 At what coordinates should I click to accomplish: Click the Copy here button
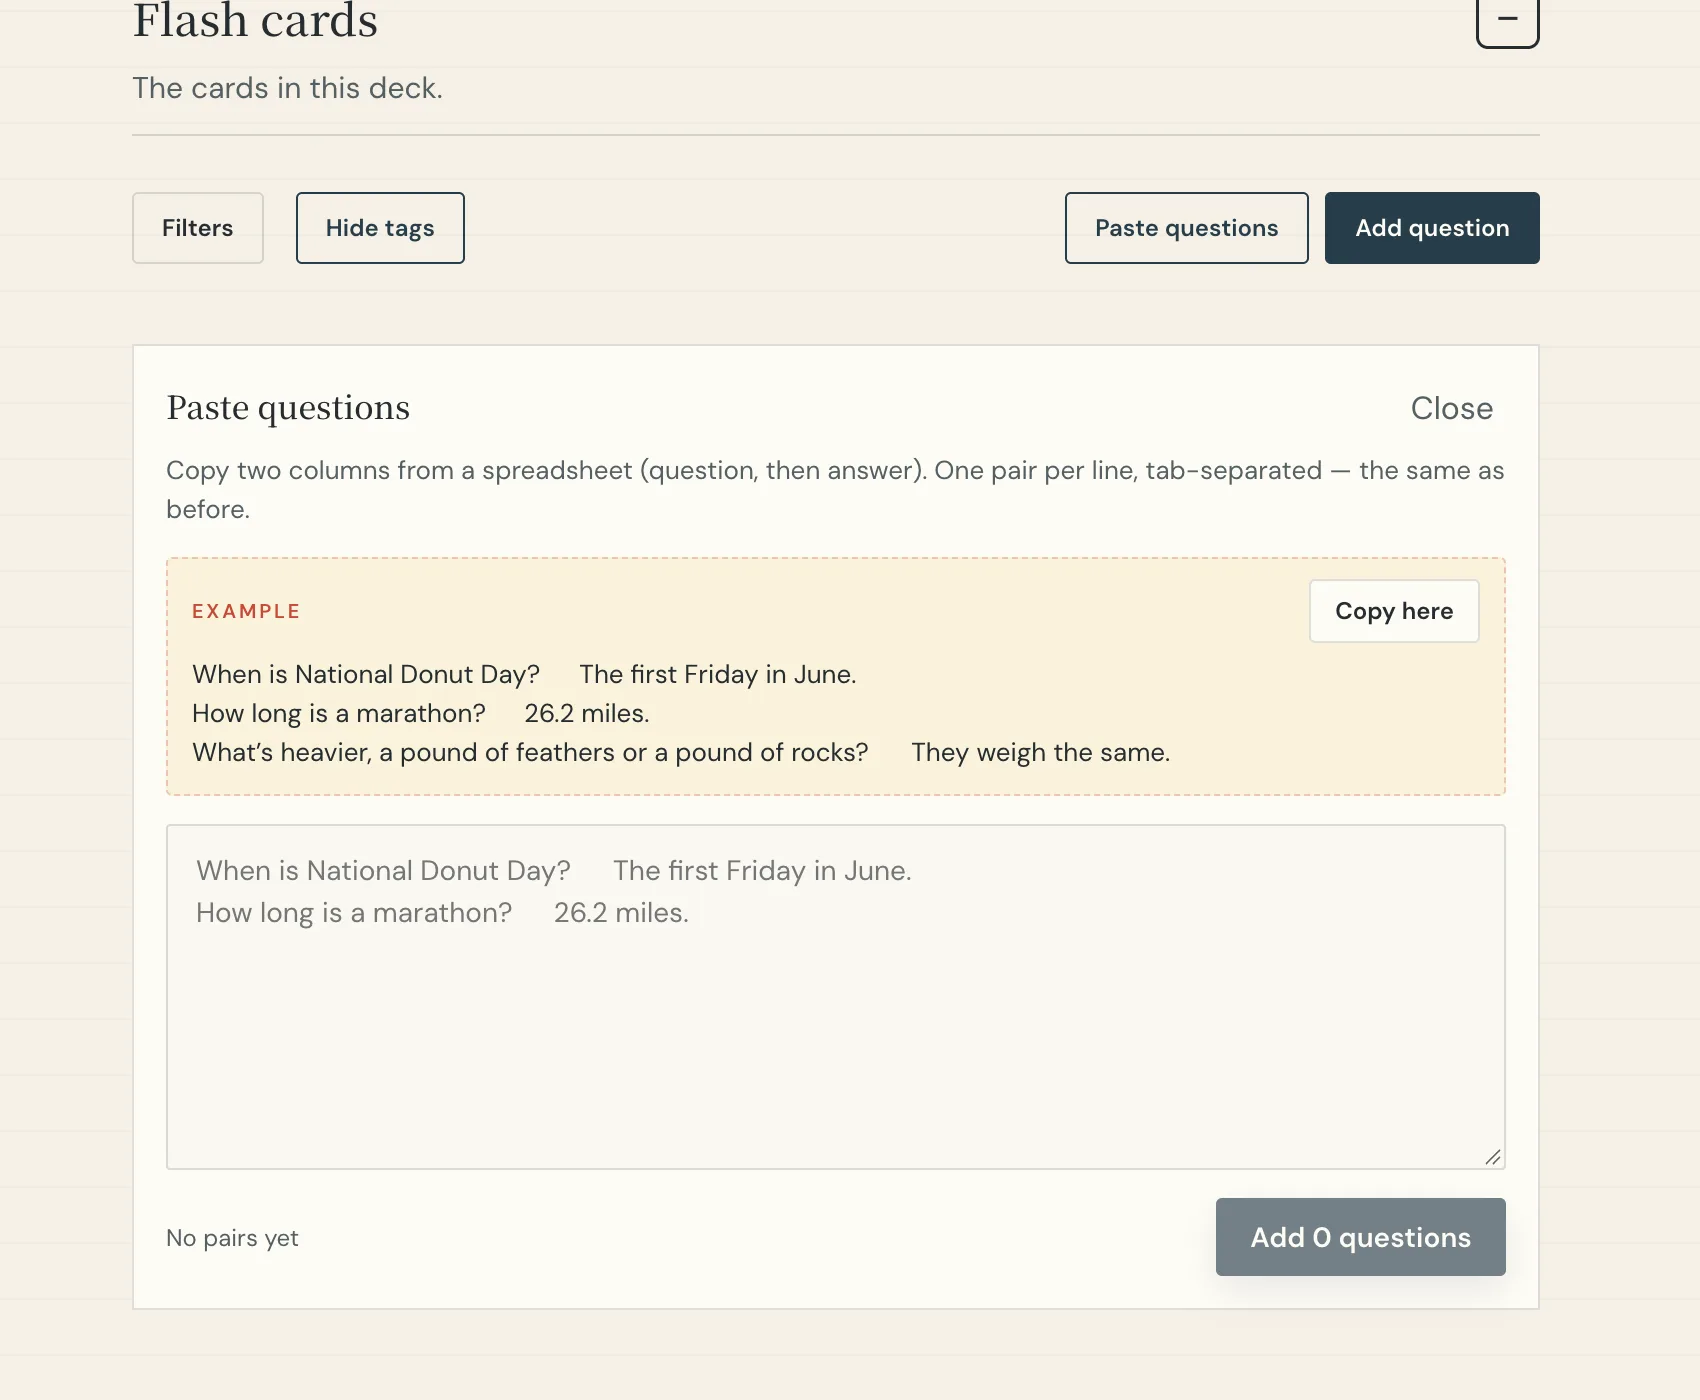(x=1394, y=611)
